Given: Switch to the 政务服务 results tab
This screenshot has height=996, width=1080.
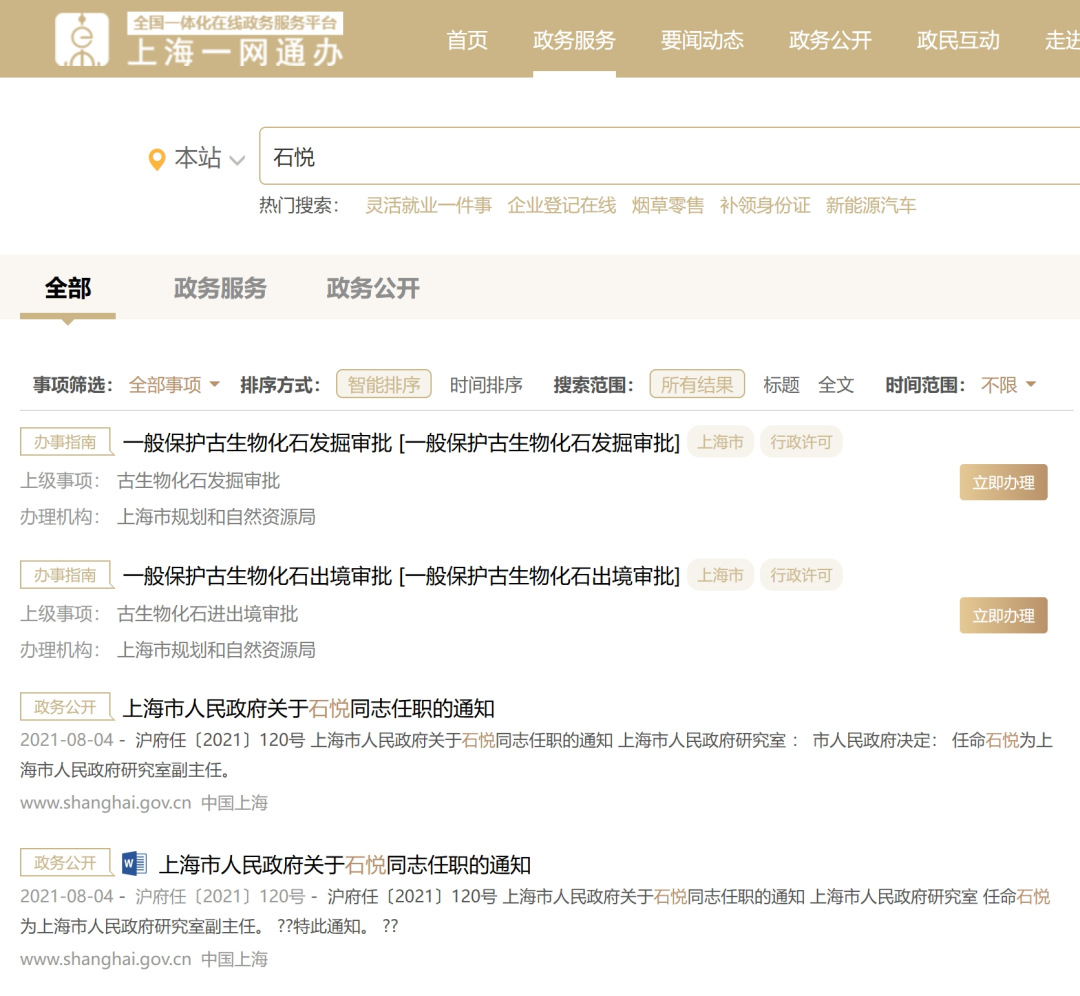Looking at the screenshot, I should [x=220, y=288].
